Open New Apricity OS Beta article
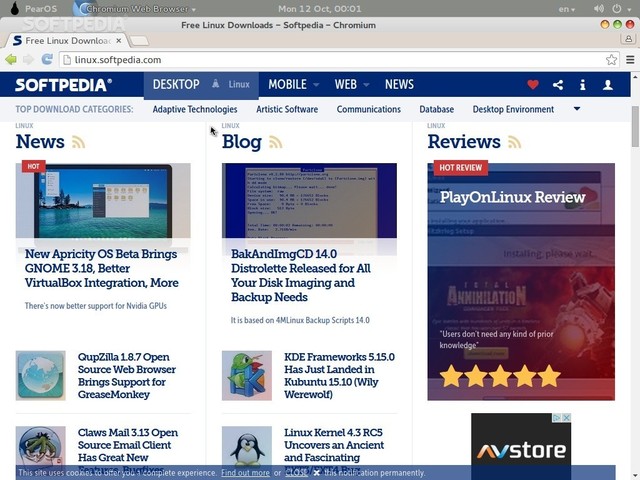The height and width of the screenshot is (480, 640). 102,268
